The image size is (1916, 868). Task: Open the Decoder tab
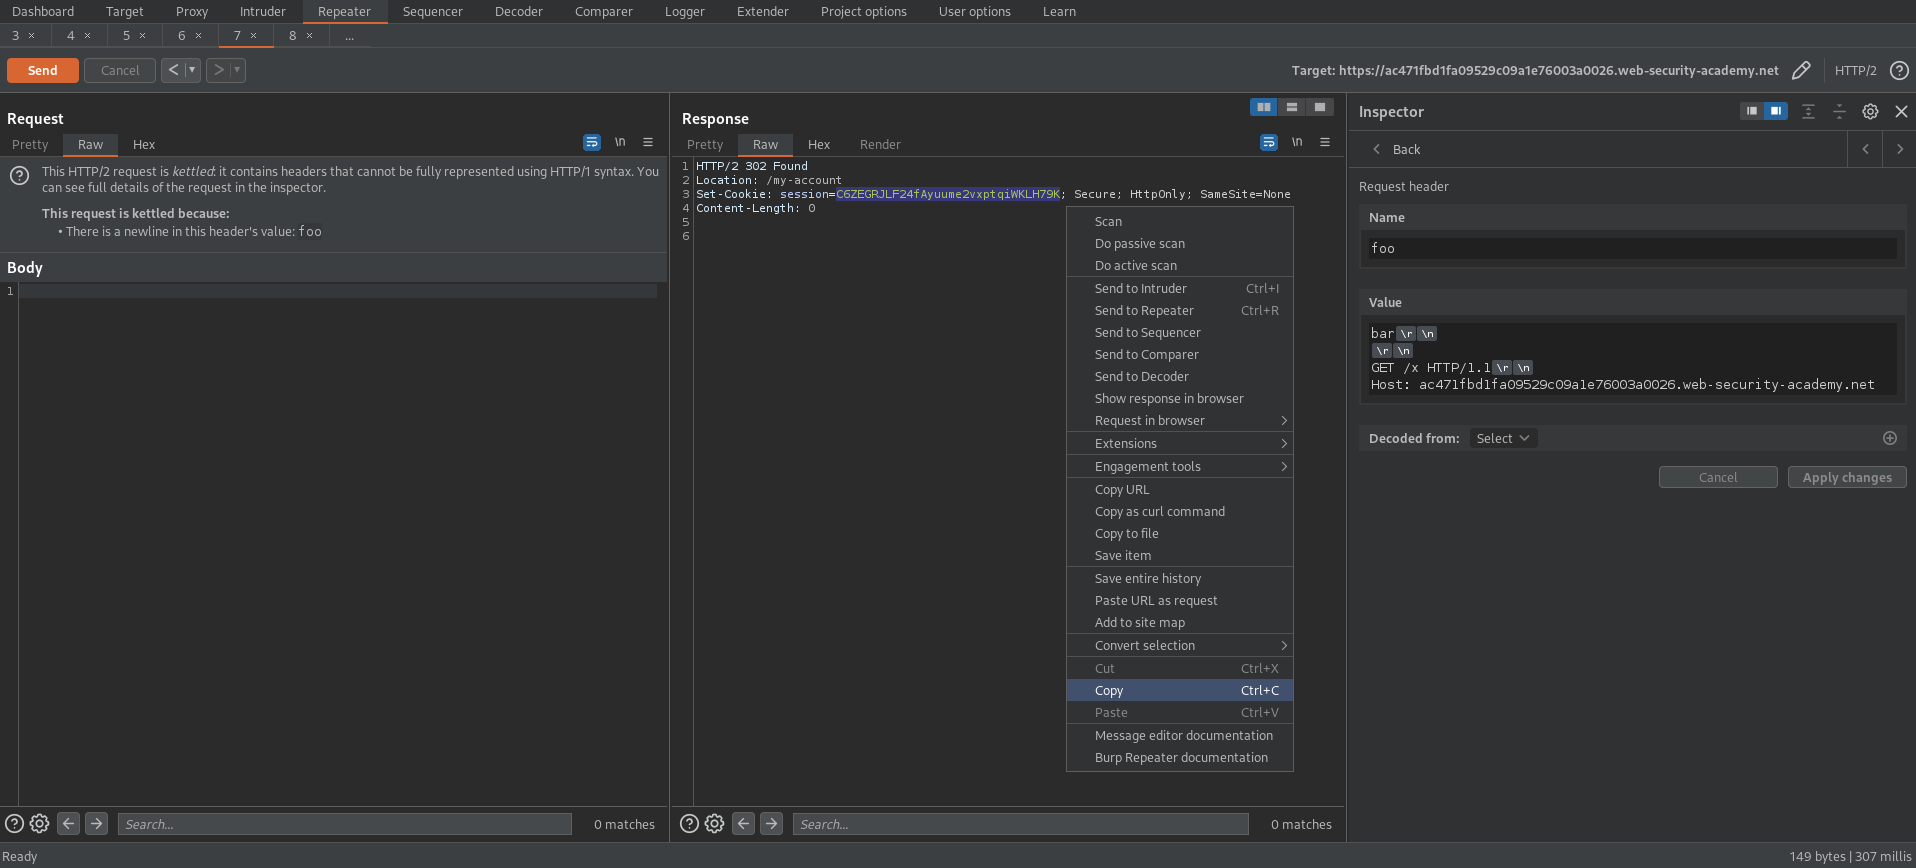518,11
